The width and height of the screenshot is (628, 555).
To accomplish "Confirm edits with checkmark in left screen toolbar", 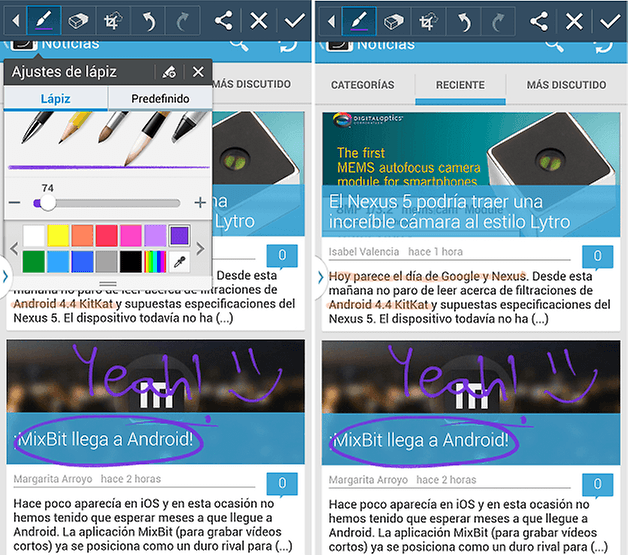I will tap(294, 20).
